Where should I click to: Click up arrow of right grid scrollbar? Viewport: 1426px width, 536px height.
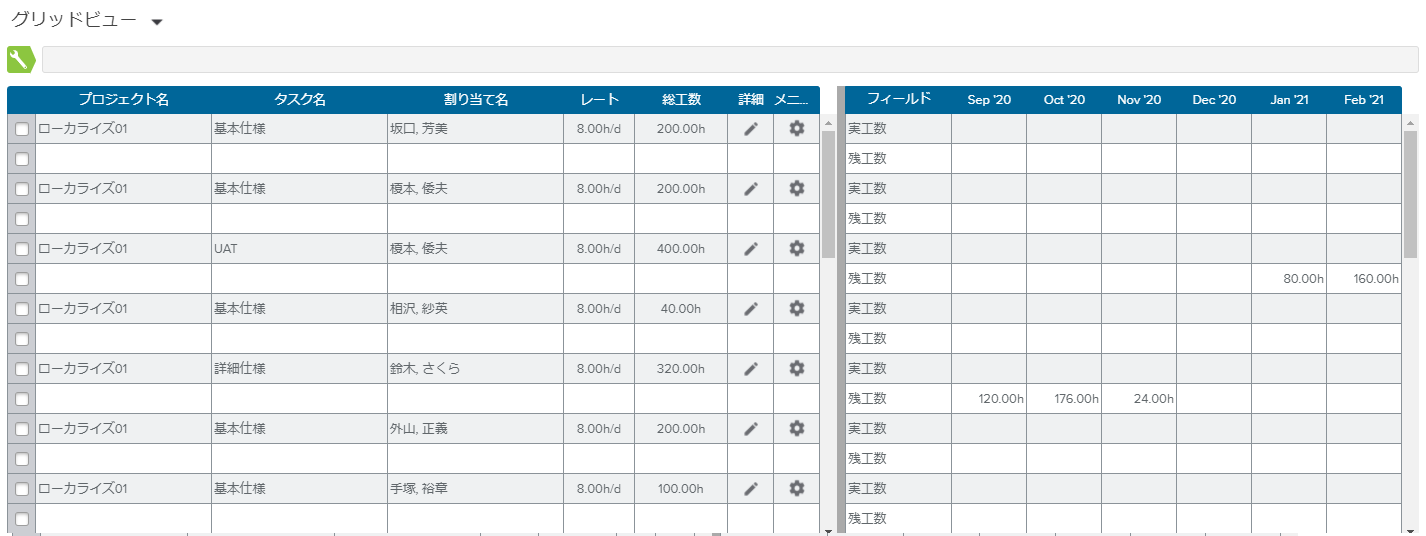(x=1411, y=124)
